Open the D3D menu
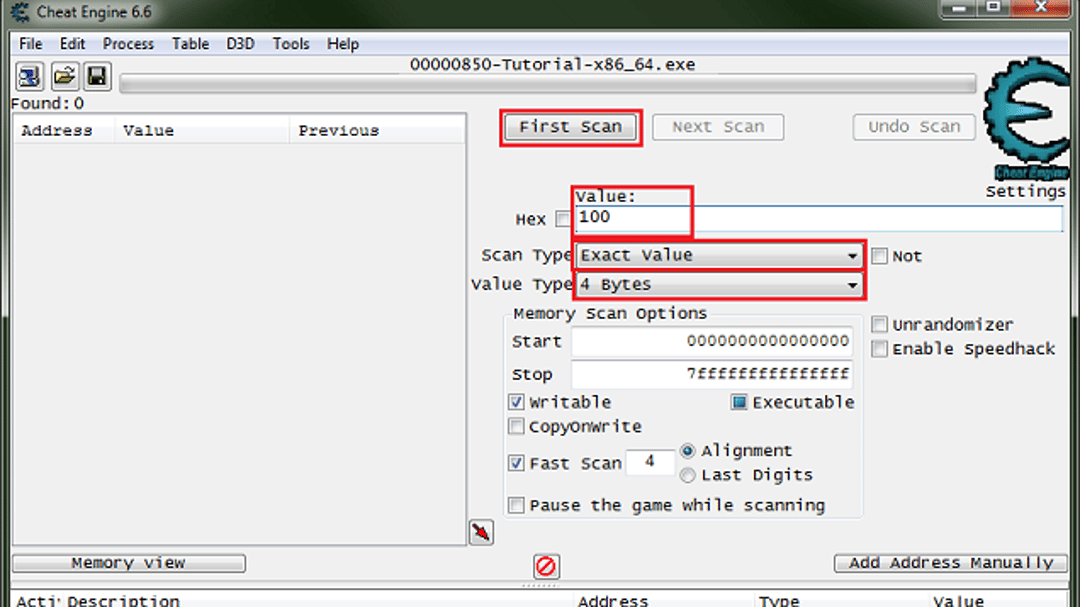 point(240,43)
